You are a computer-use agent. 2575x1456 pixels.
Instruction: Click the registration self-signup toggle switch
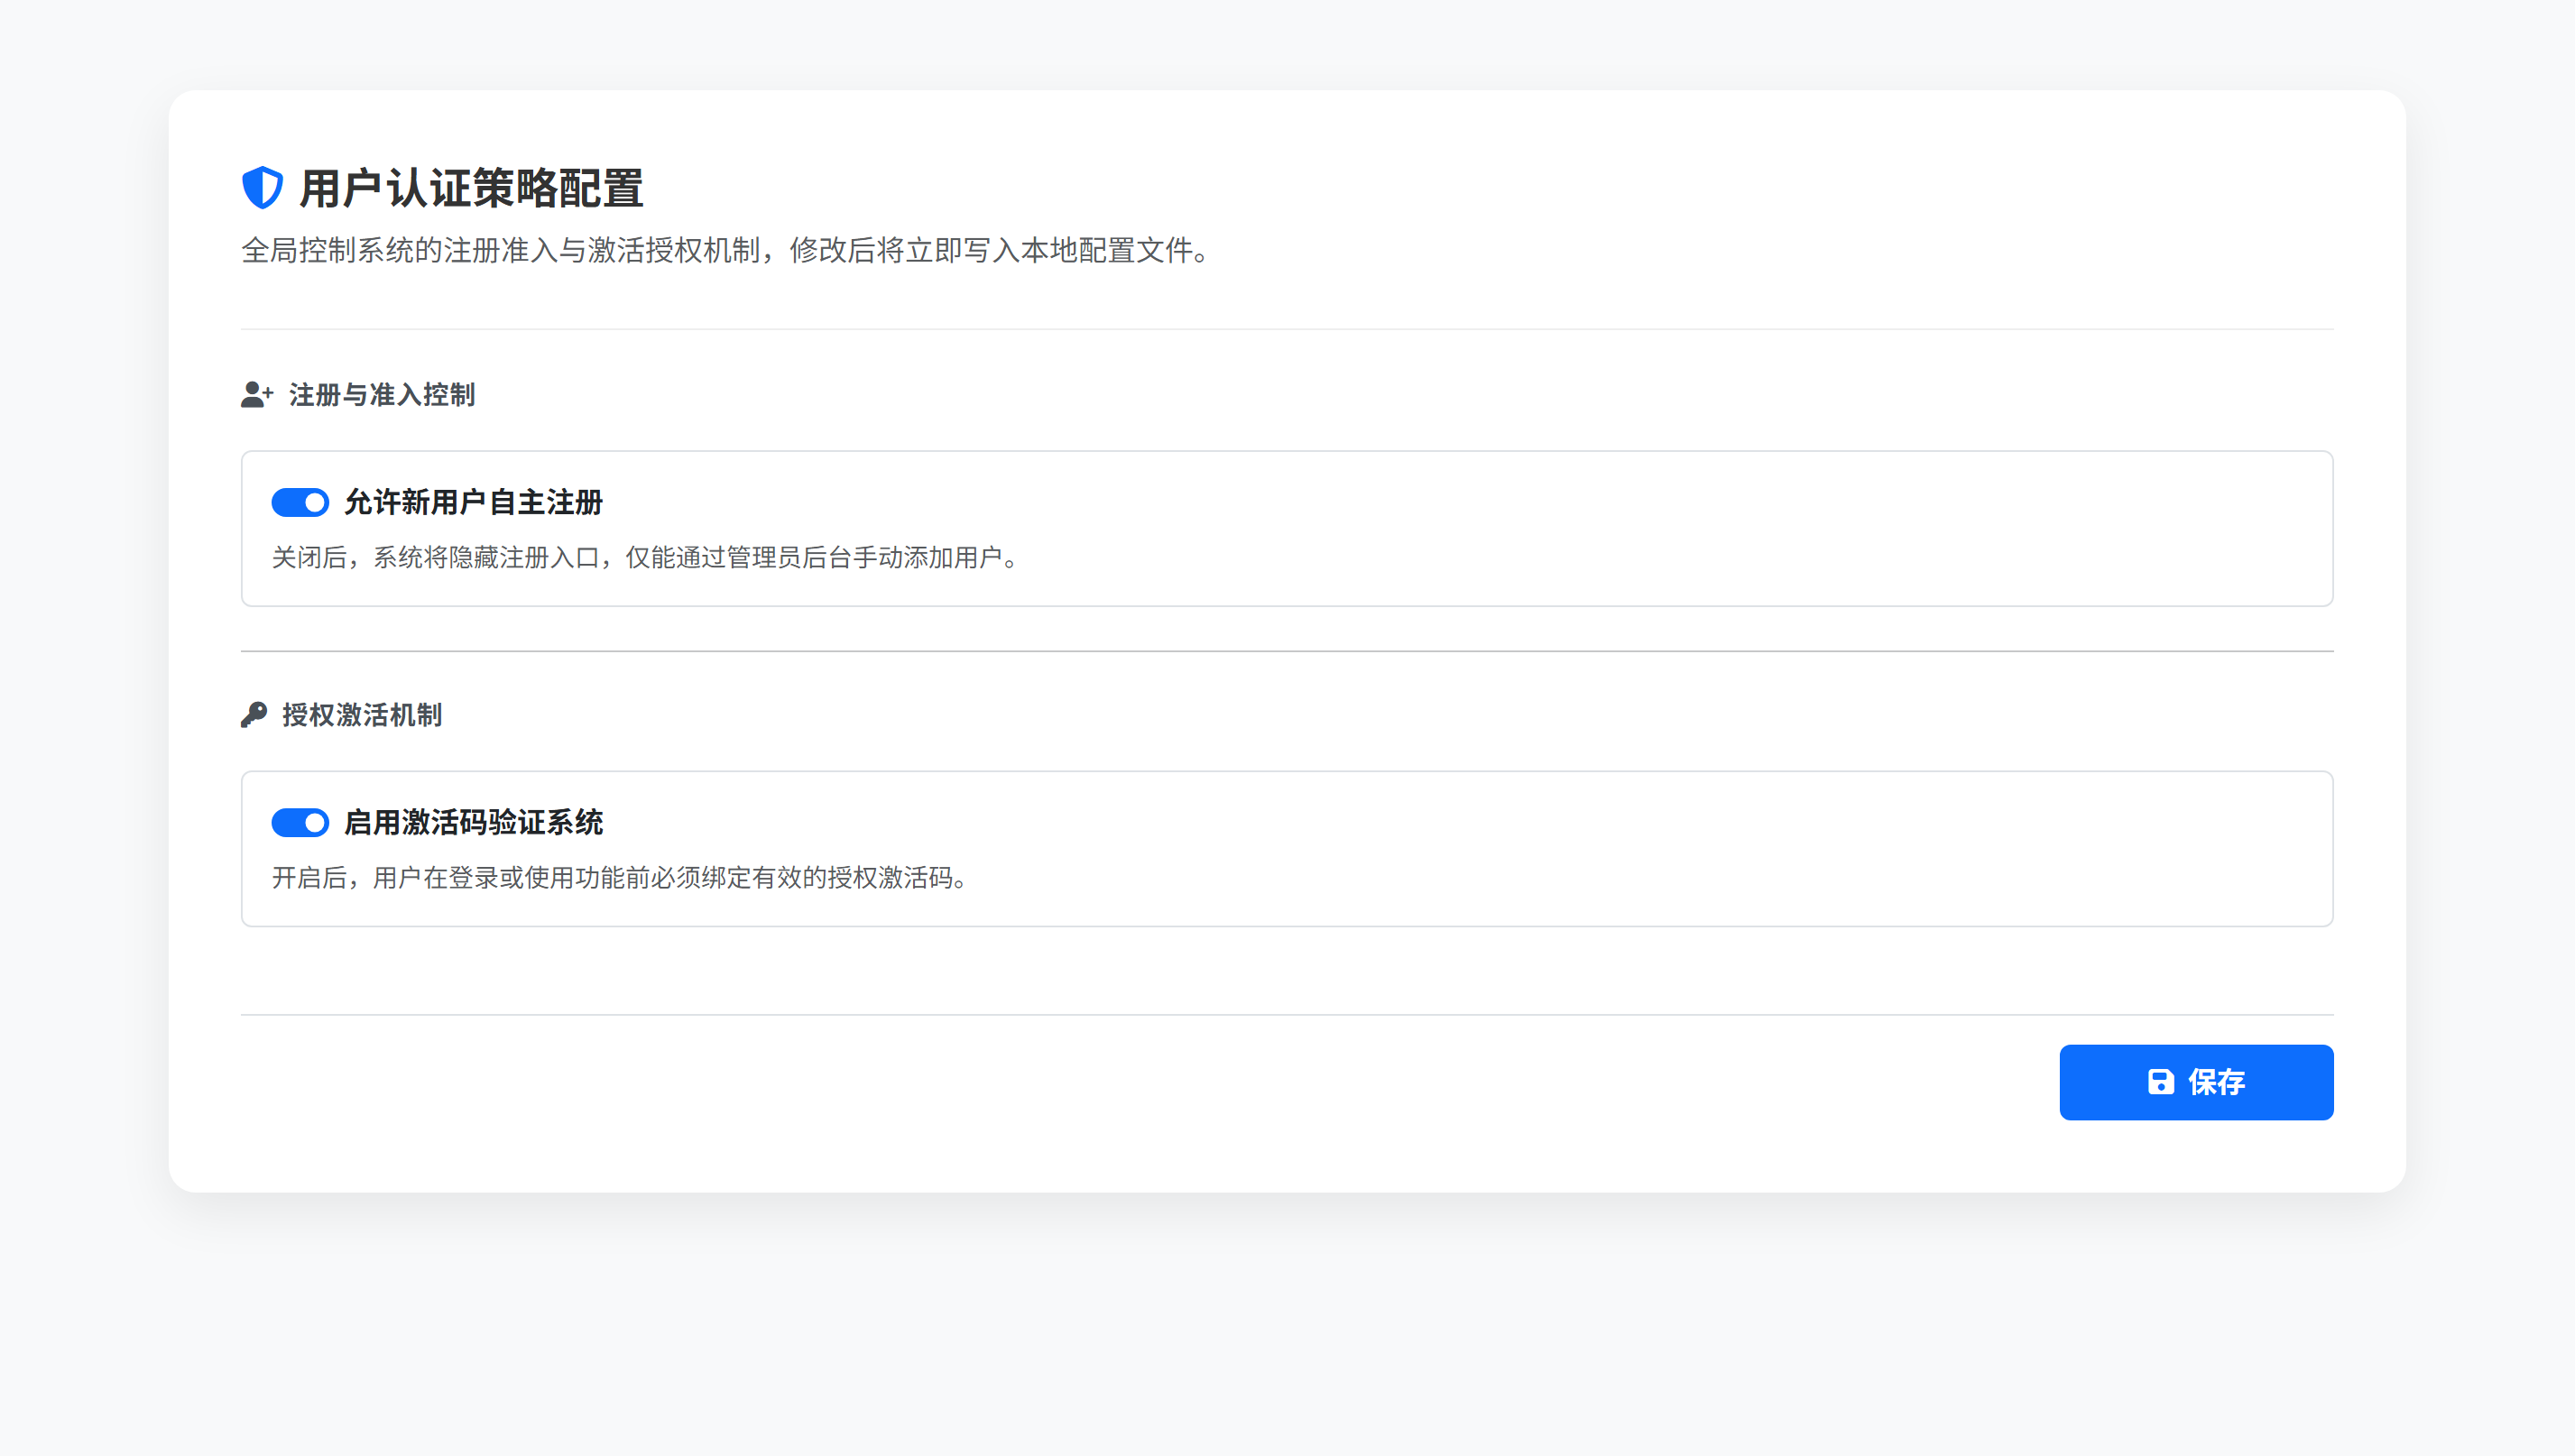pyautogui.click(x=300, y=502)
